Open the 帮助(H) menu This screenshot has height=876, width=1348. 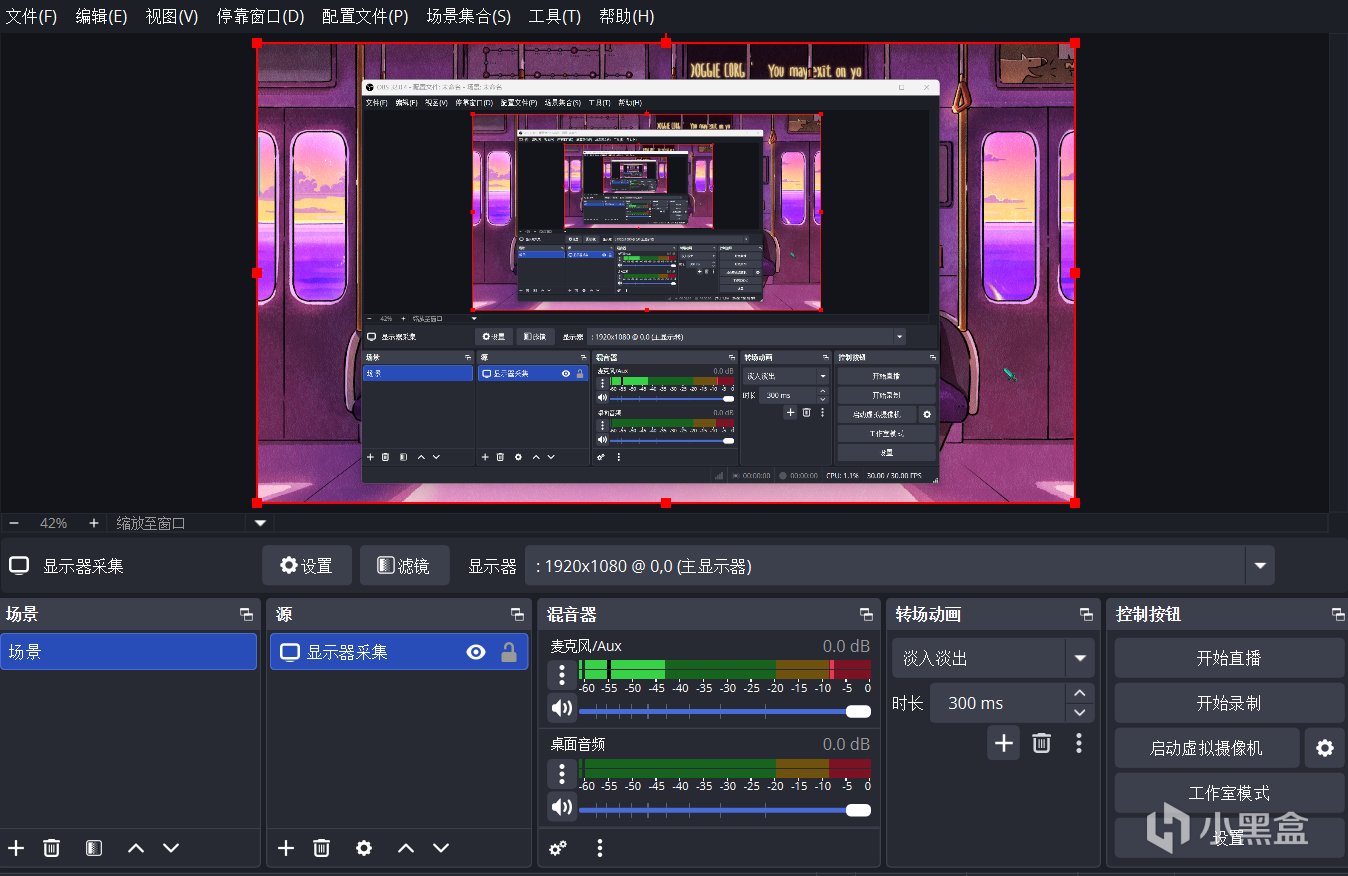pyautogui.click(x=627, y=16)
